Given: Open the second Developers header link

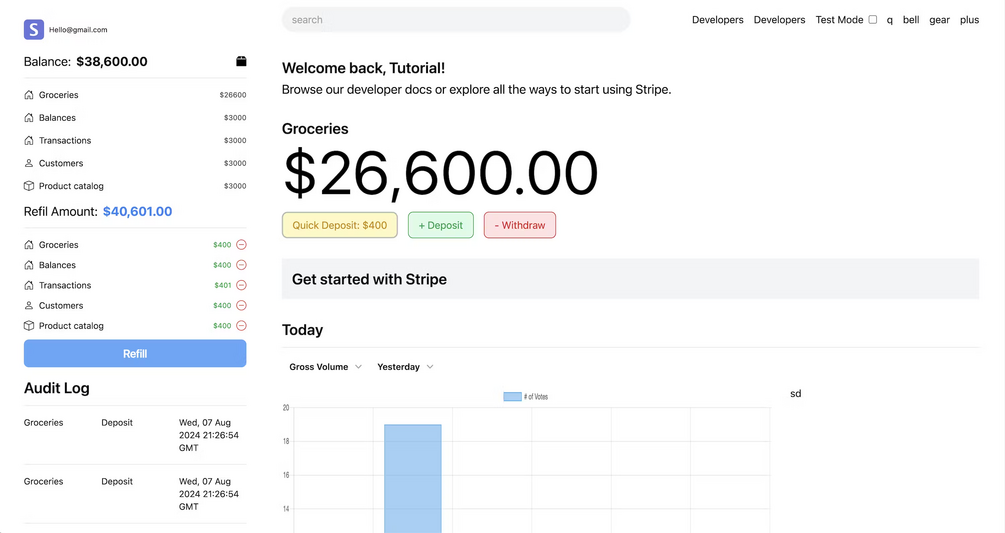Looking at the screenshot, I should pyautogui.click(x=779, y=20).
